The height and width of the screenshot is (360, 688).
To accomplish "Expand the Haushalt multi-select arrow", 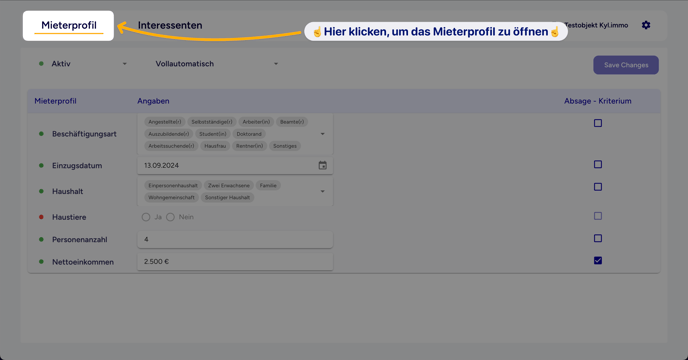I will point(322,191).
